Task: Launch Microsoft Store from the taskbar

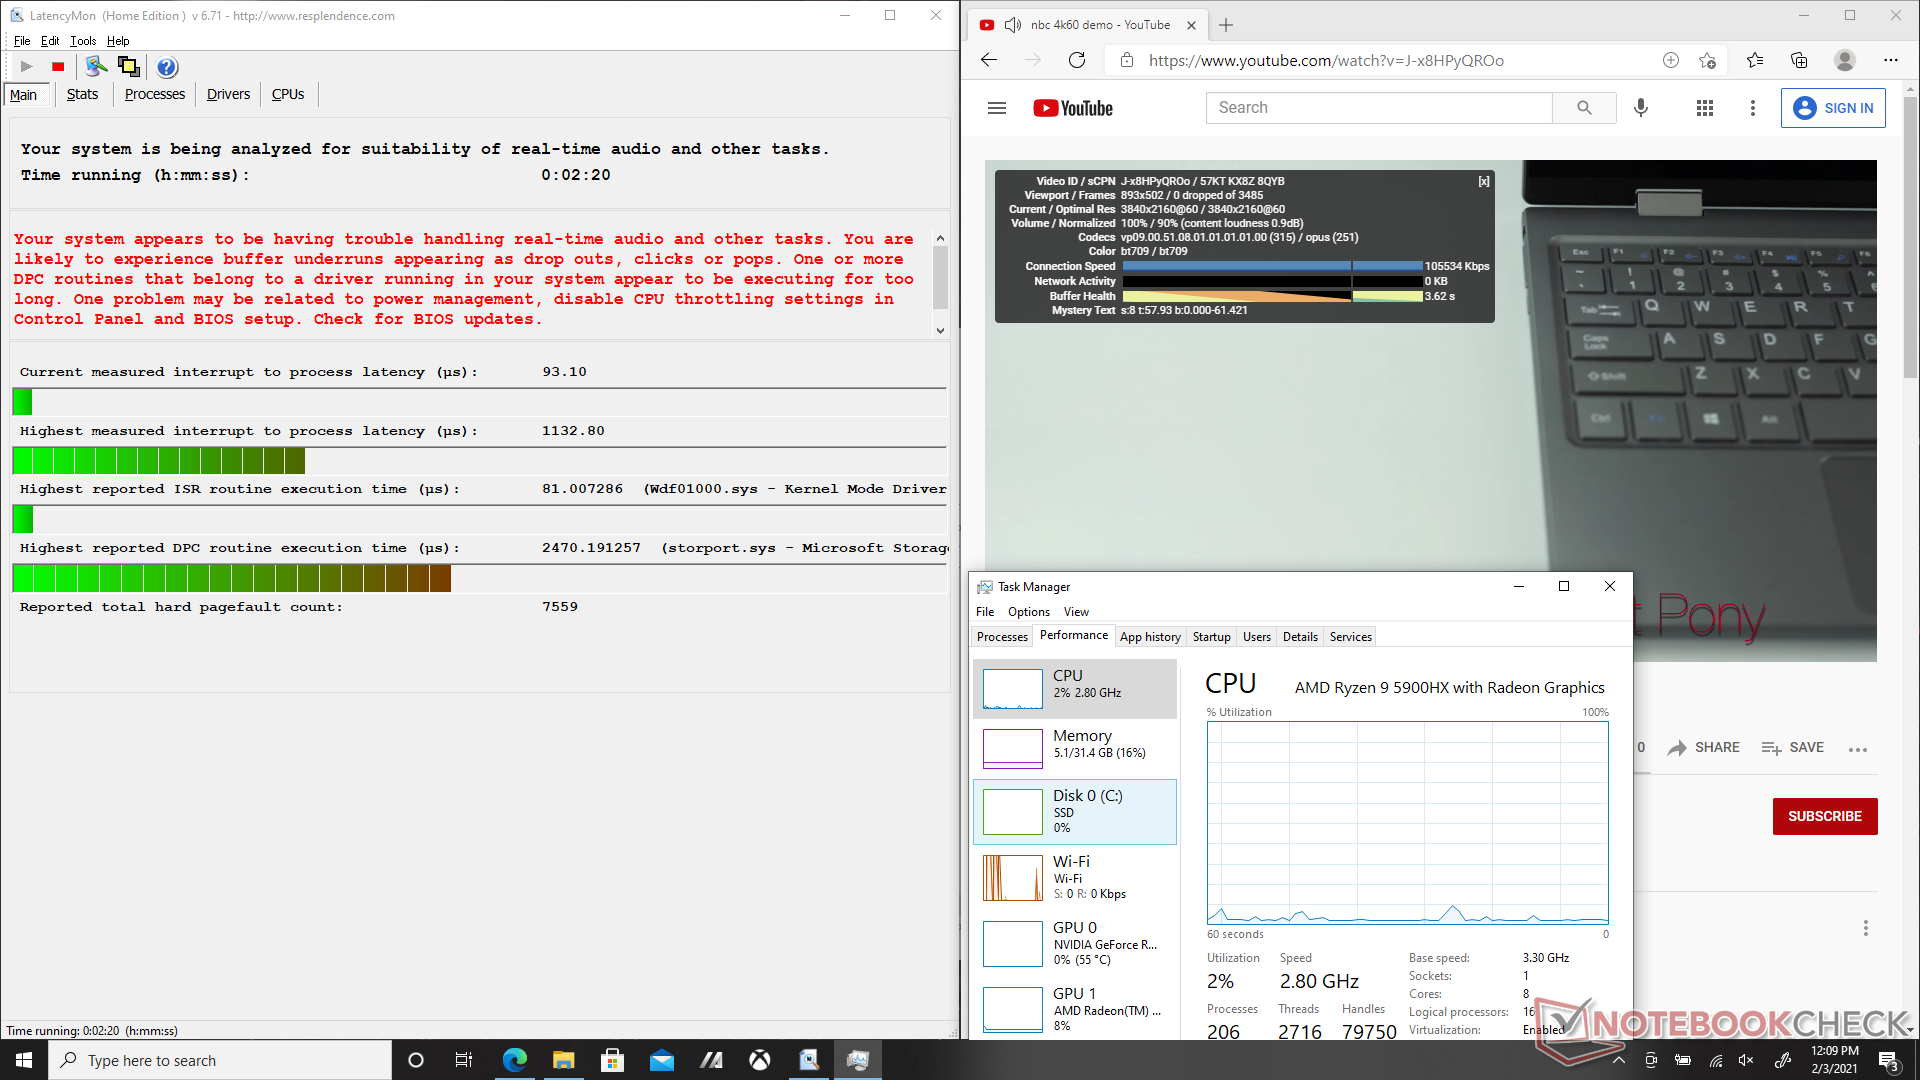Action: (x=612, y=1060)
